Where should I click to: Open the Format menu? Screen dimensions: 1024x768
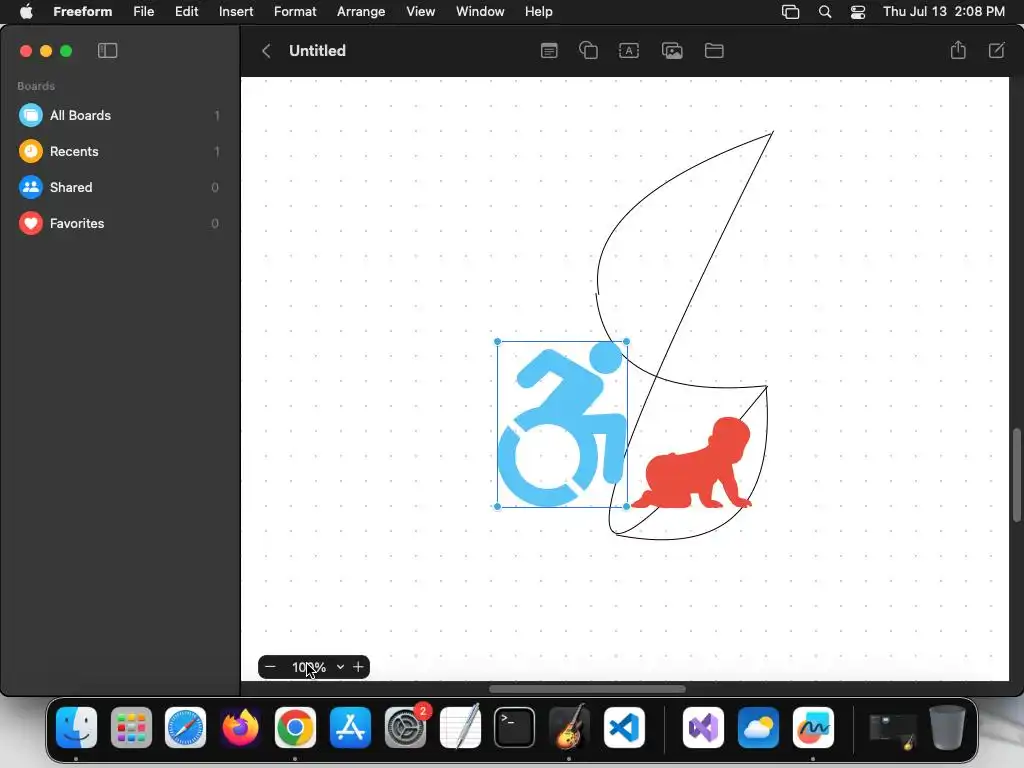pyautogui.click(x=295, y=12)
